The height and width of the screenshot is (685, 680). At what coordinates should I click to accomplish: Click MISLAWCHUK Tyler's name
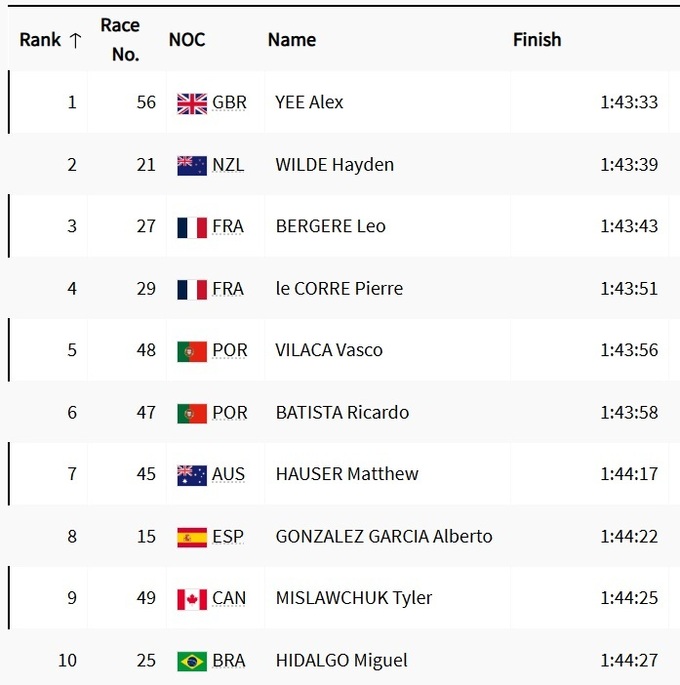353,599
